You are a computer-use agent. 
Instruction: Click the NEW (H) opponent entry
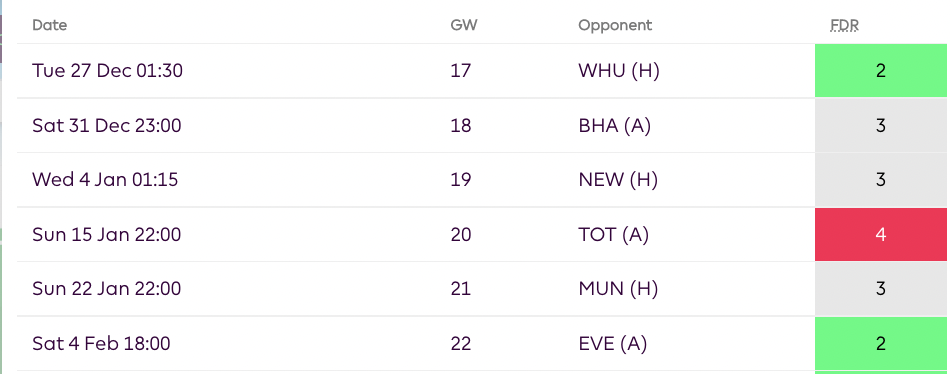coord(618,180)
